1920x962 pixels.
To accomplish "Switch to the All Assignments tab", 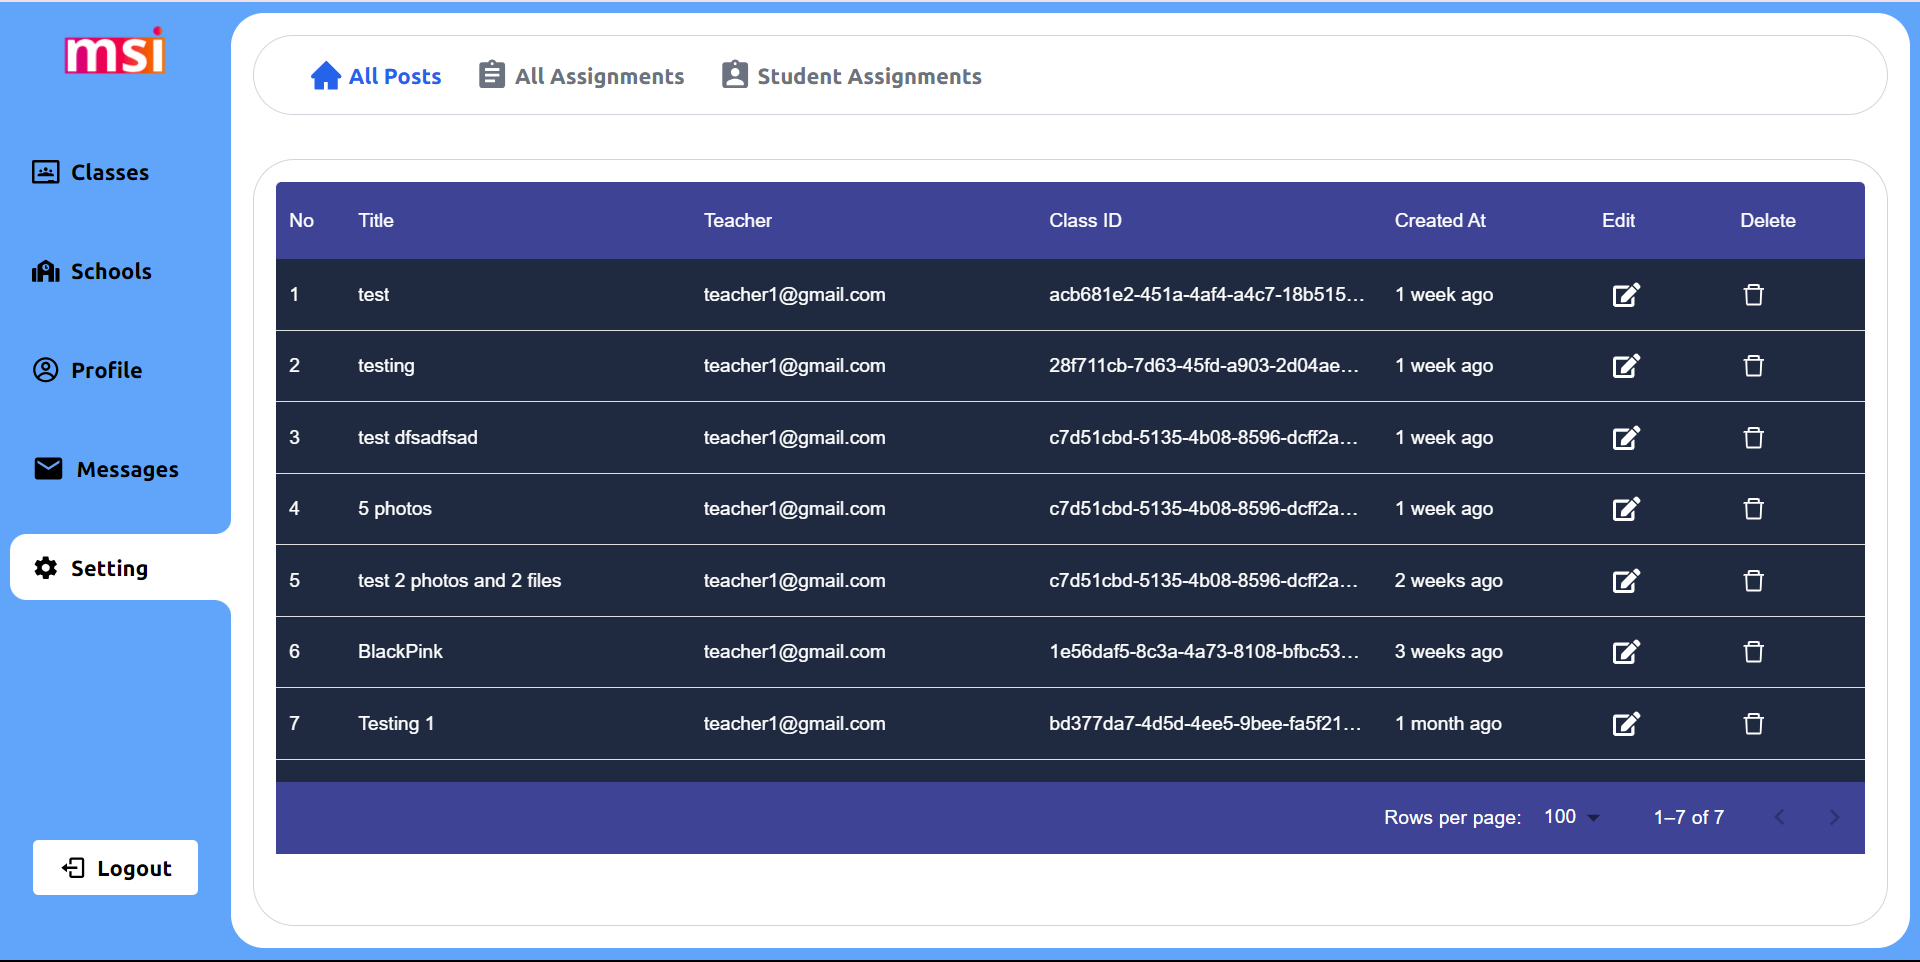I will click(582, 76).
